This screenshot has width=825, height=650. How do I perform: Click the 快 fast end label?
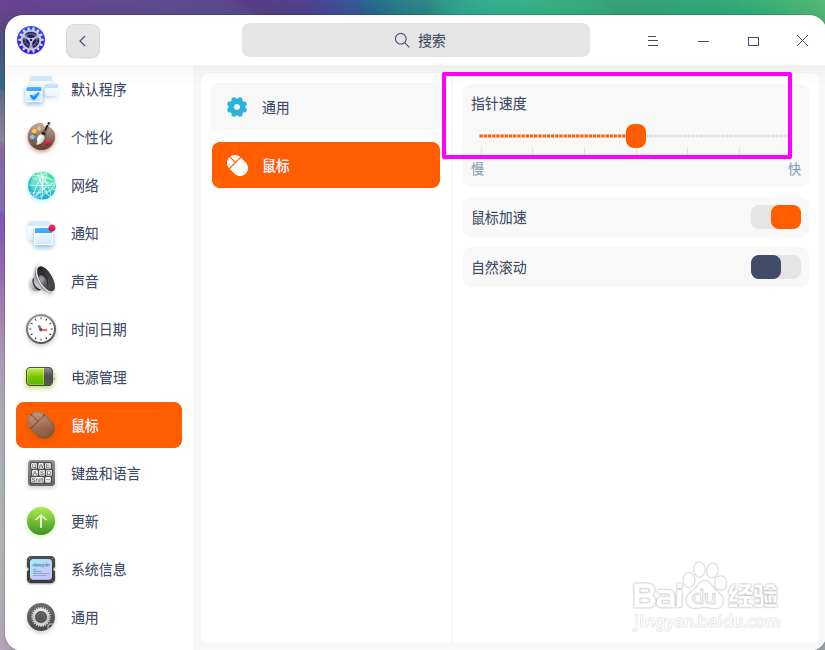tap(794, 169)
